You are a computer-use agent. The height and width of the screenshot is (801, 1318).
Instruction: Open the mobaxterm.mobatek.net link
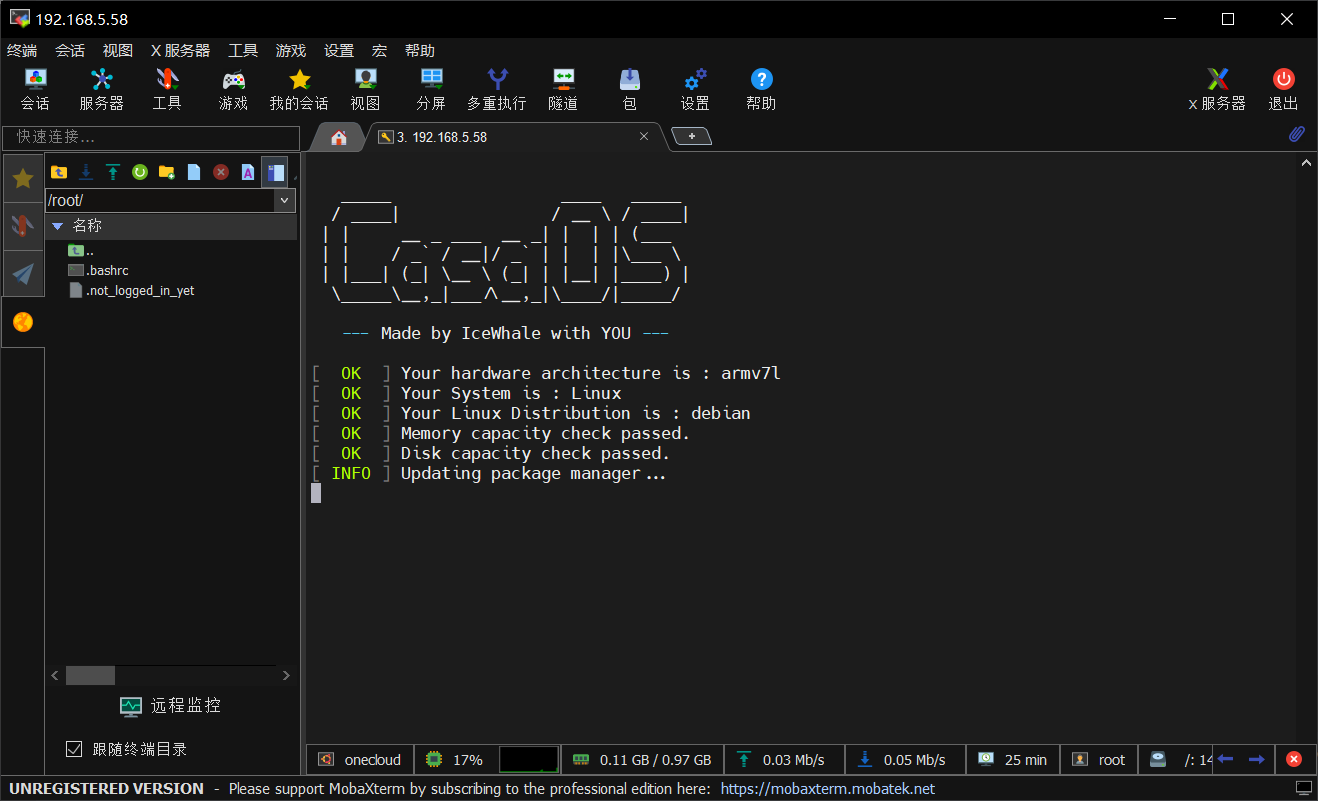click(827, 789)
